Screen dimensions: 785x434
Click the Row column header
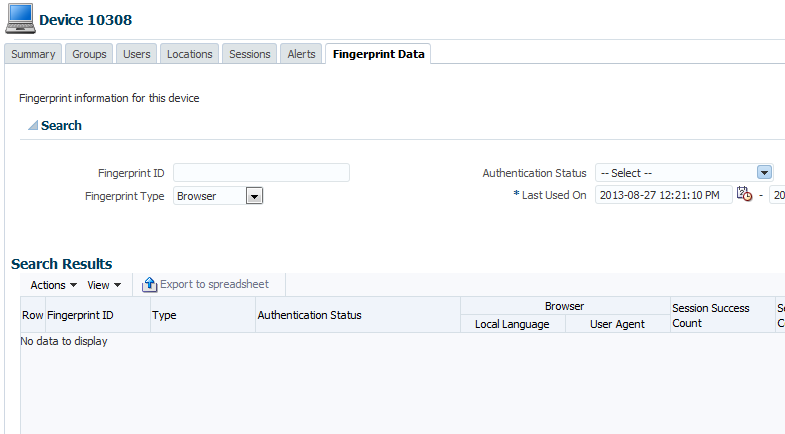33,315
